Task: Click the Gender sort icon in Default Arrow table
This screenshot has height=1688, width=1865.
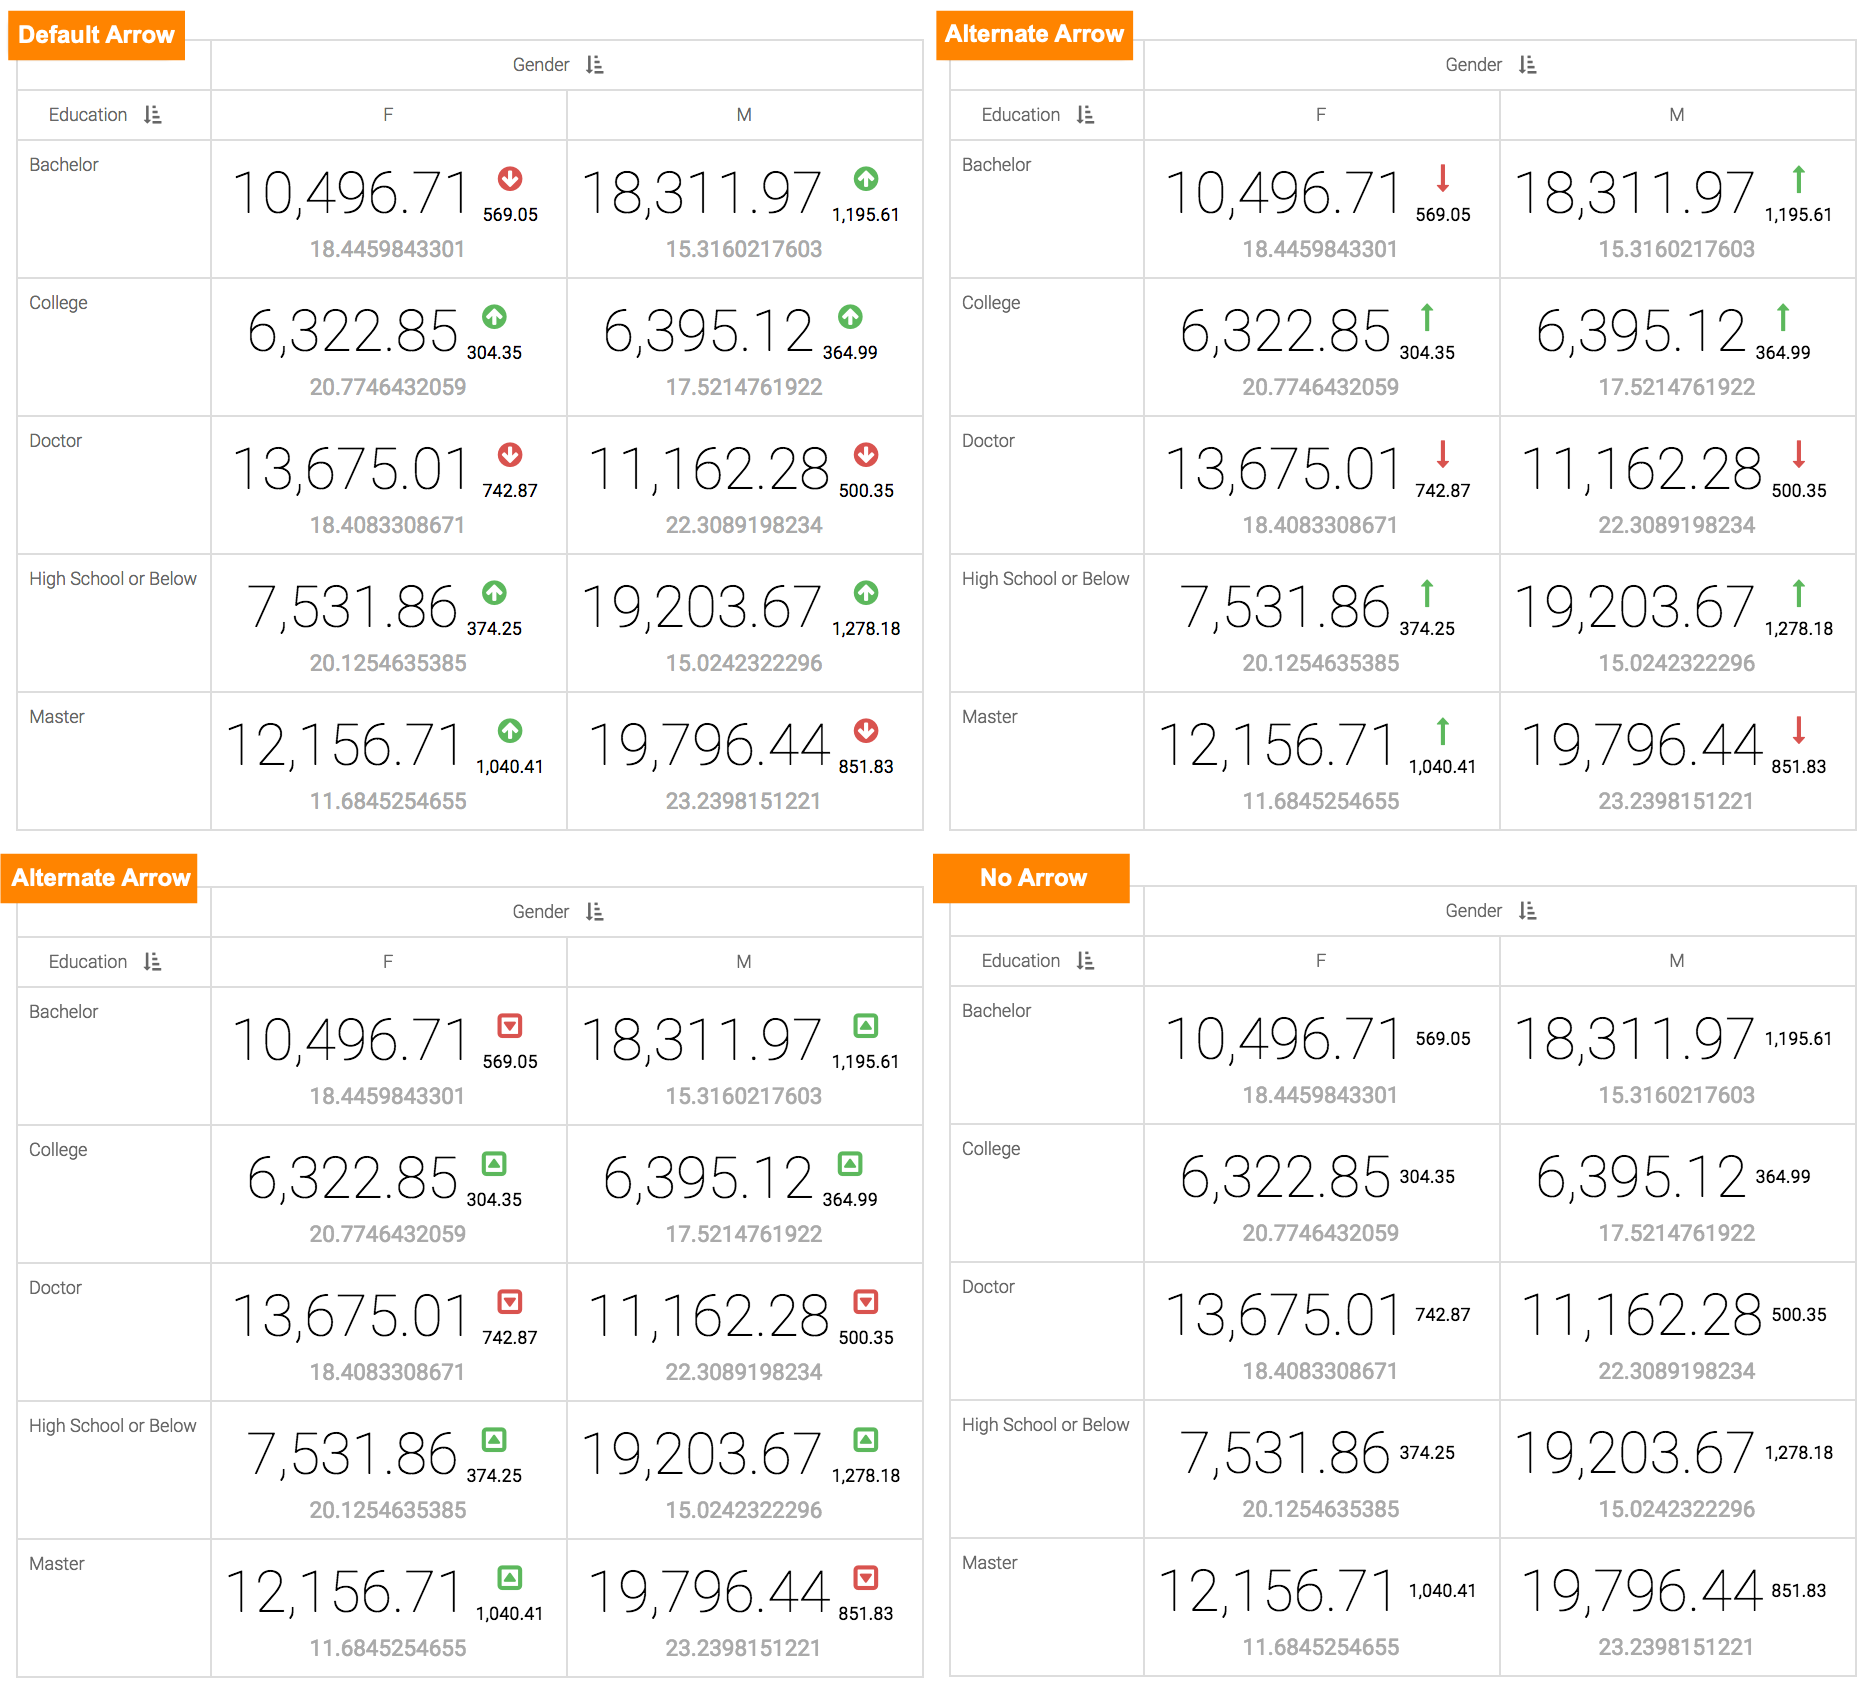Action: (595, 65)
